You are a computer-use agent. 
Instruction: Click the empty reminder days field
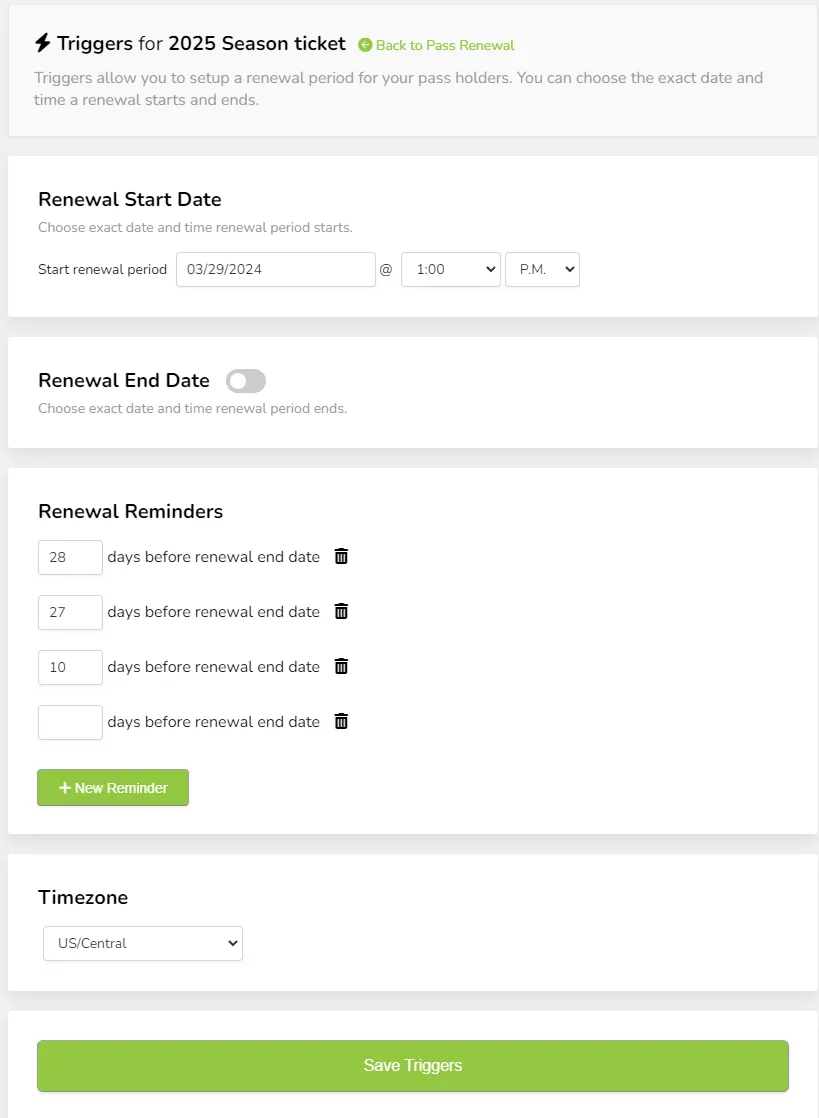pyautogui.click(x=71, y=722)
